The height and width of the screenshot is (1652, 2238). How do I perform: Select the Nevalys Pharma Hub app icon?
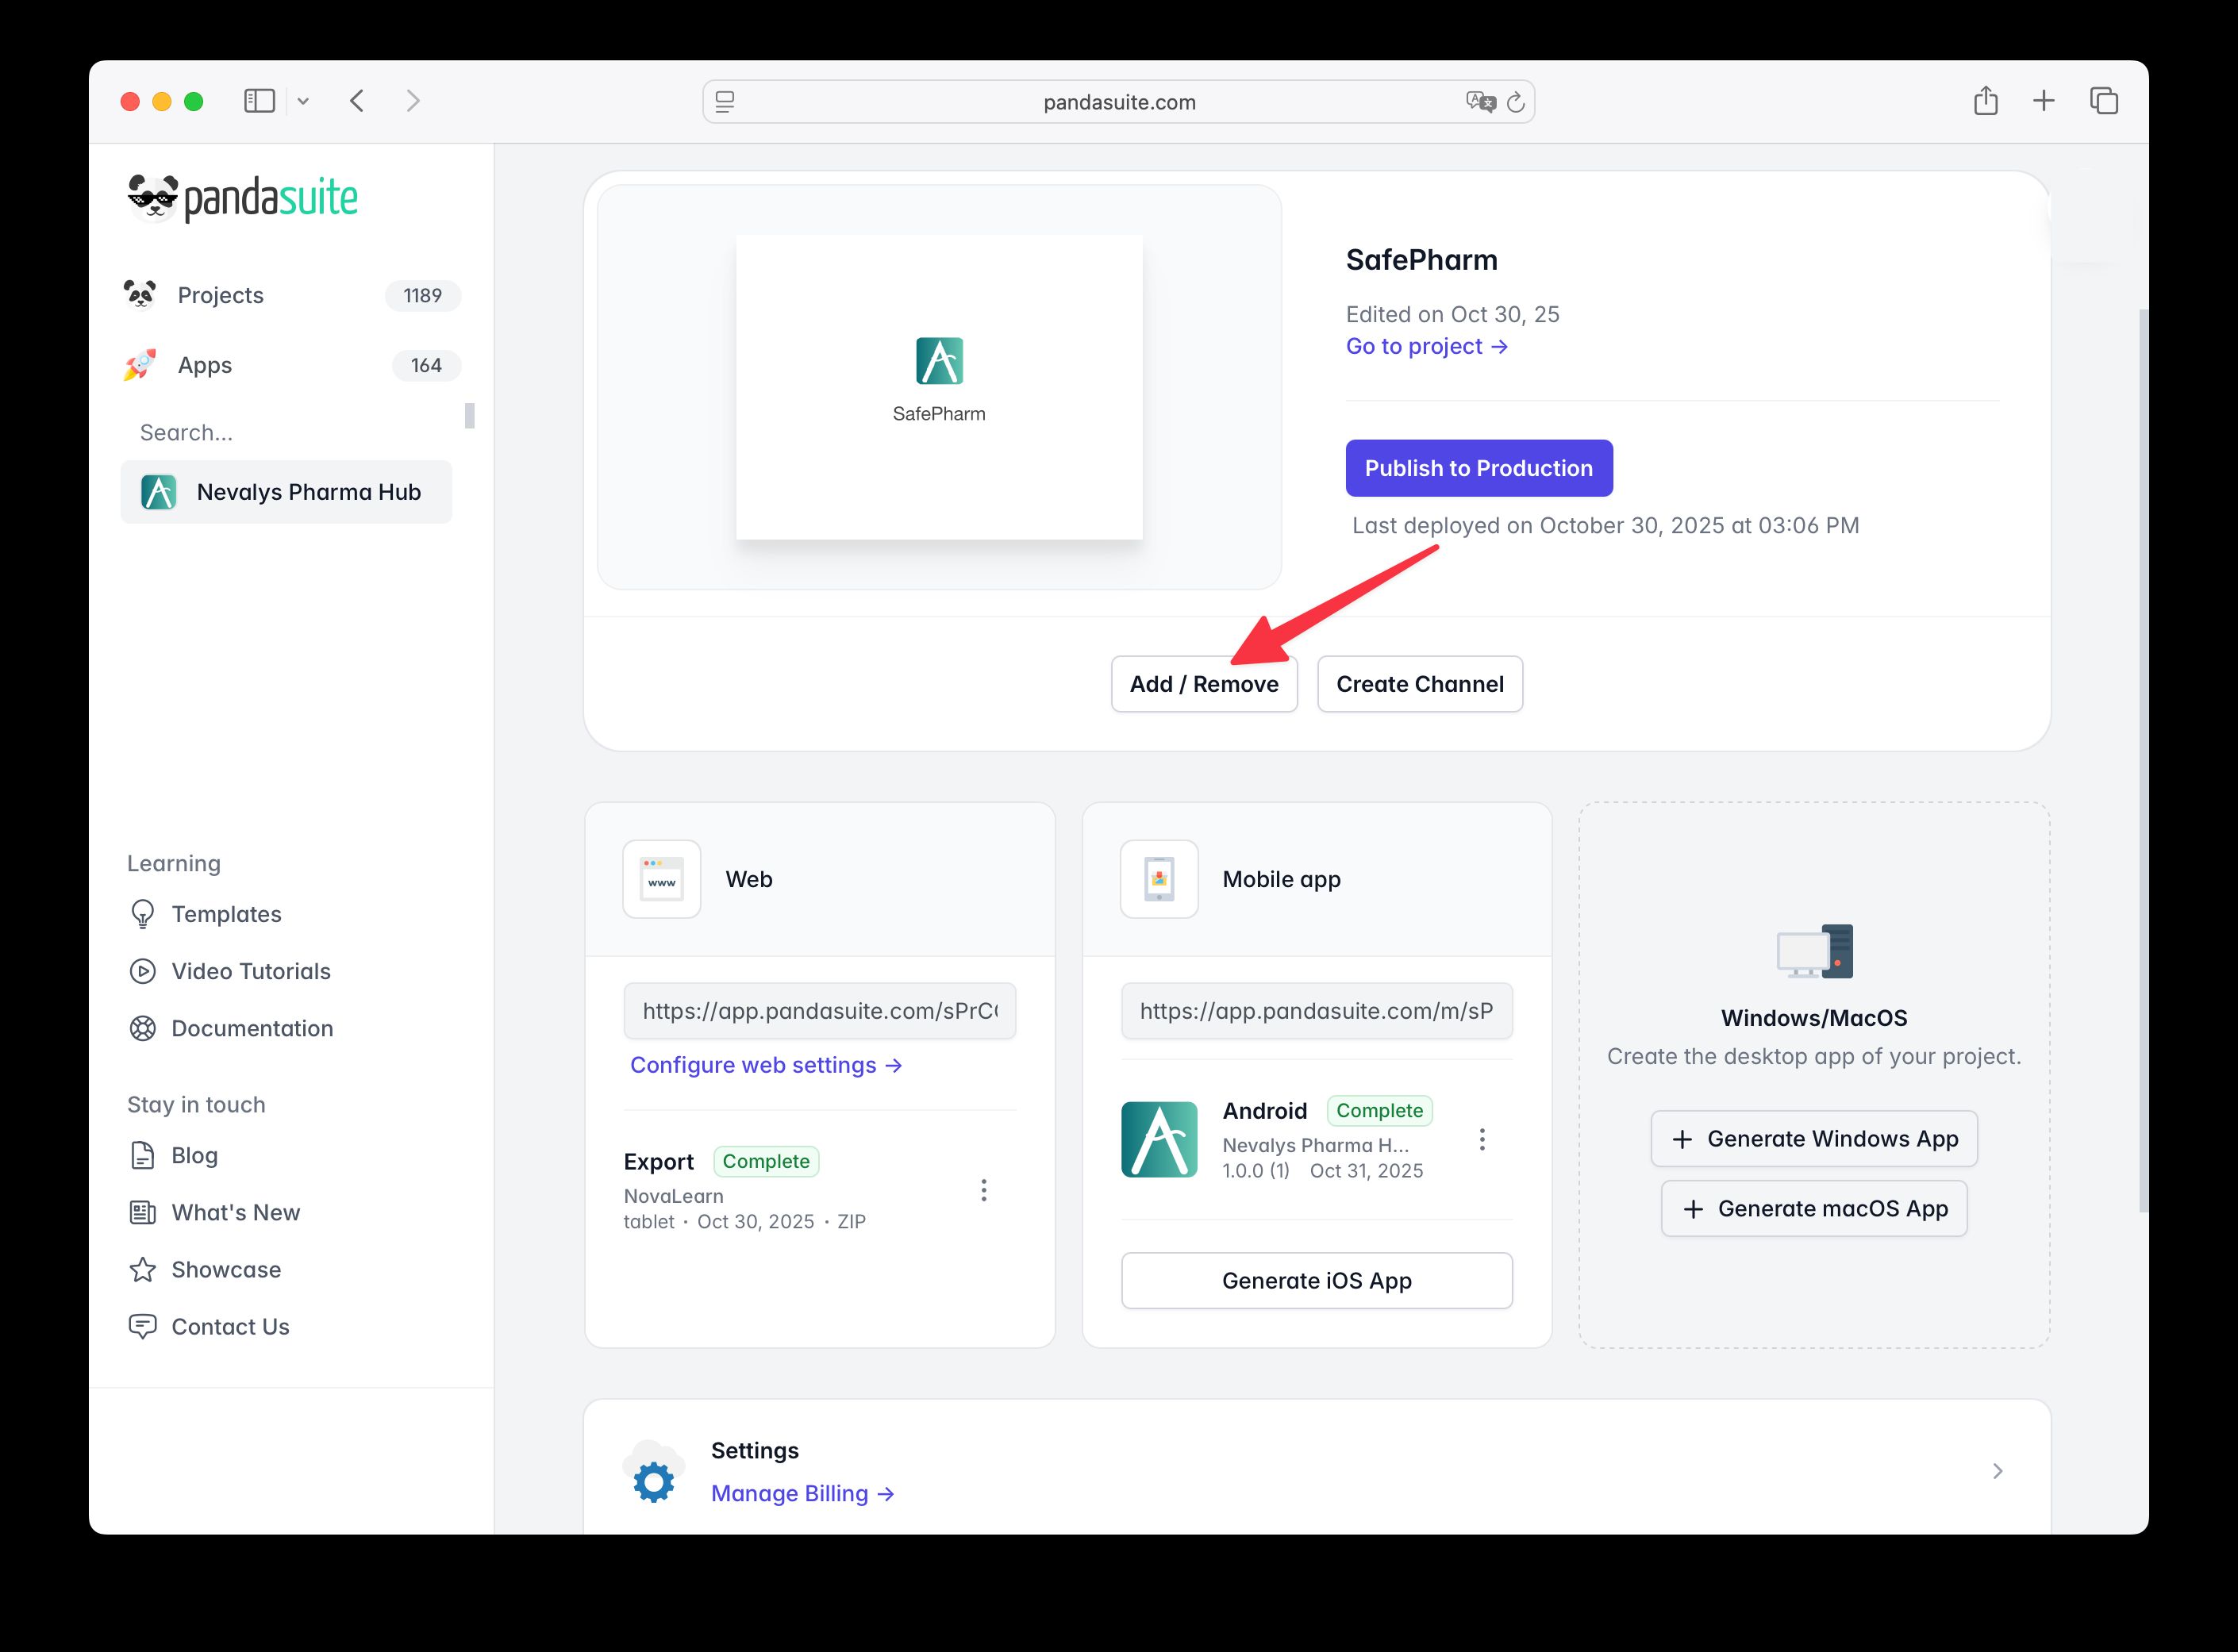(160, 491)
